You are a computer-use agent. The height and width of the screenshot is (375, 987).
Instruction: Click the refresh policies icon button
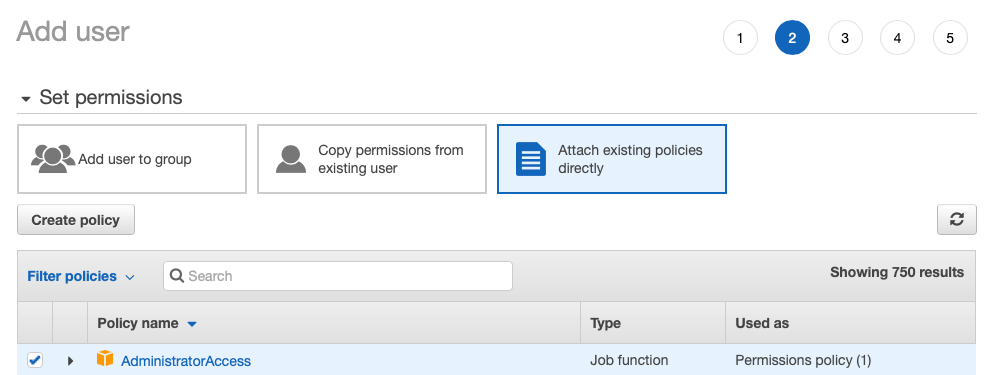[x=956, y=220]
